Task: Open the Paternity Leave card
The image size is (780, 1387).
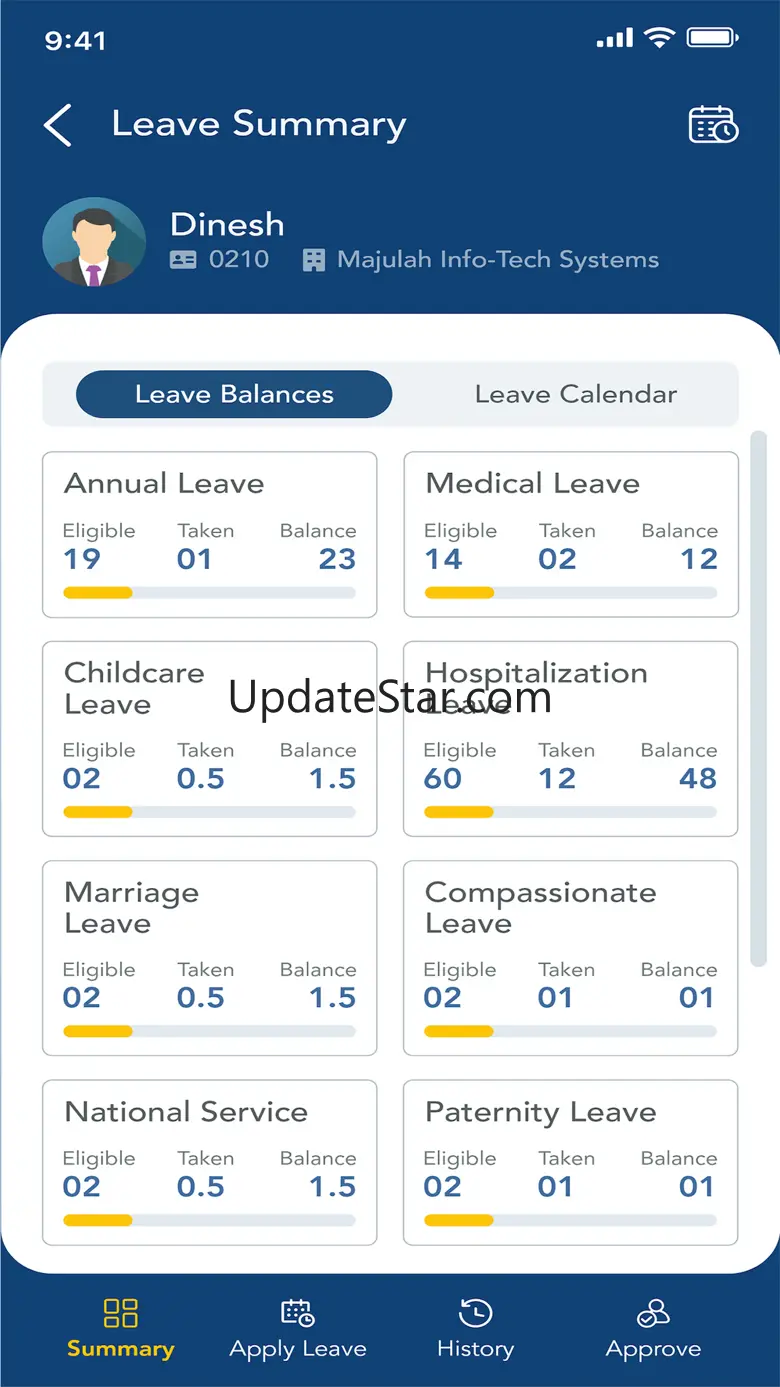Action: (x=571, y=1162)
